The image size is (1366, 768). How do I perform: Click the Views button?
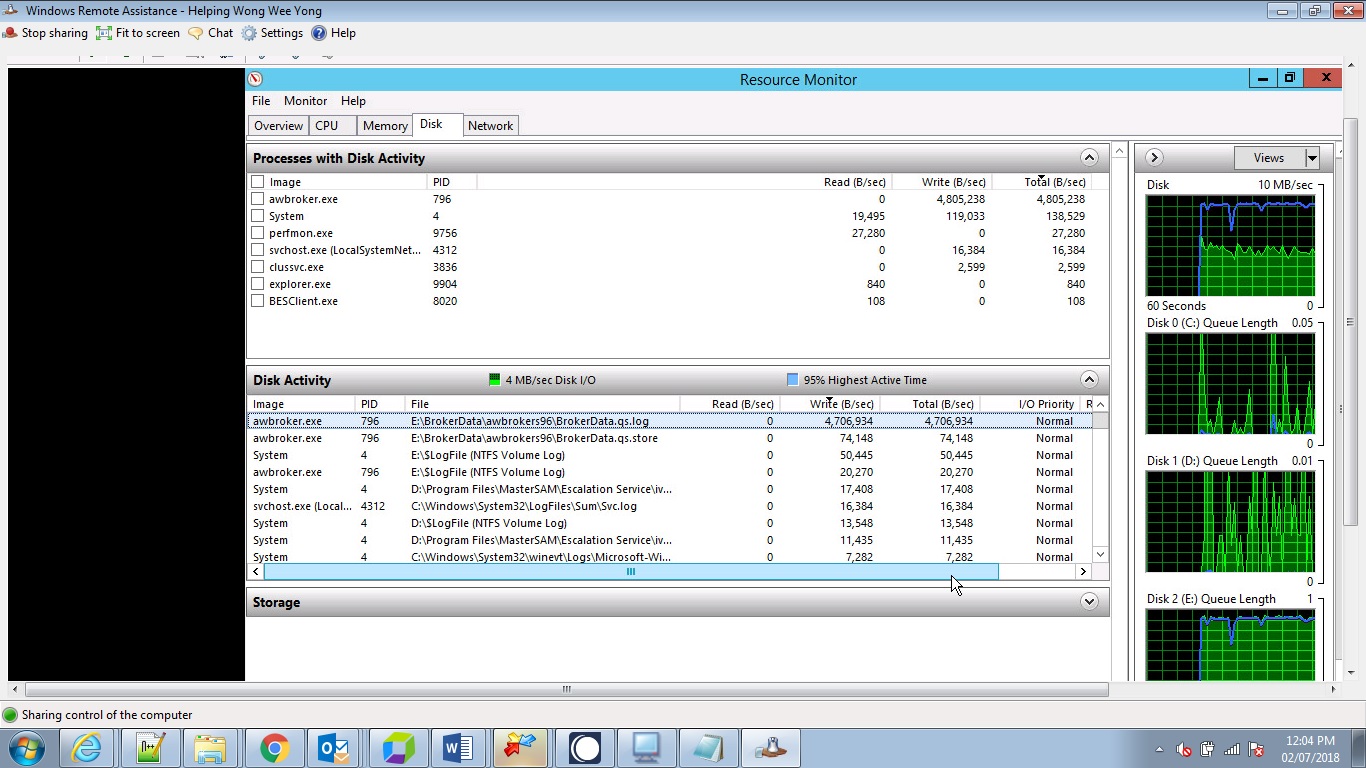point(1269,158)
